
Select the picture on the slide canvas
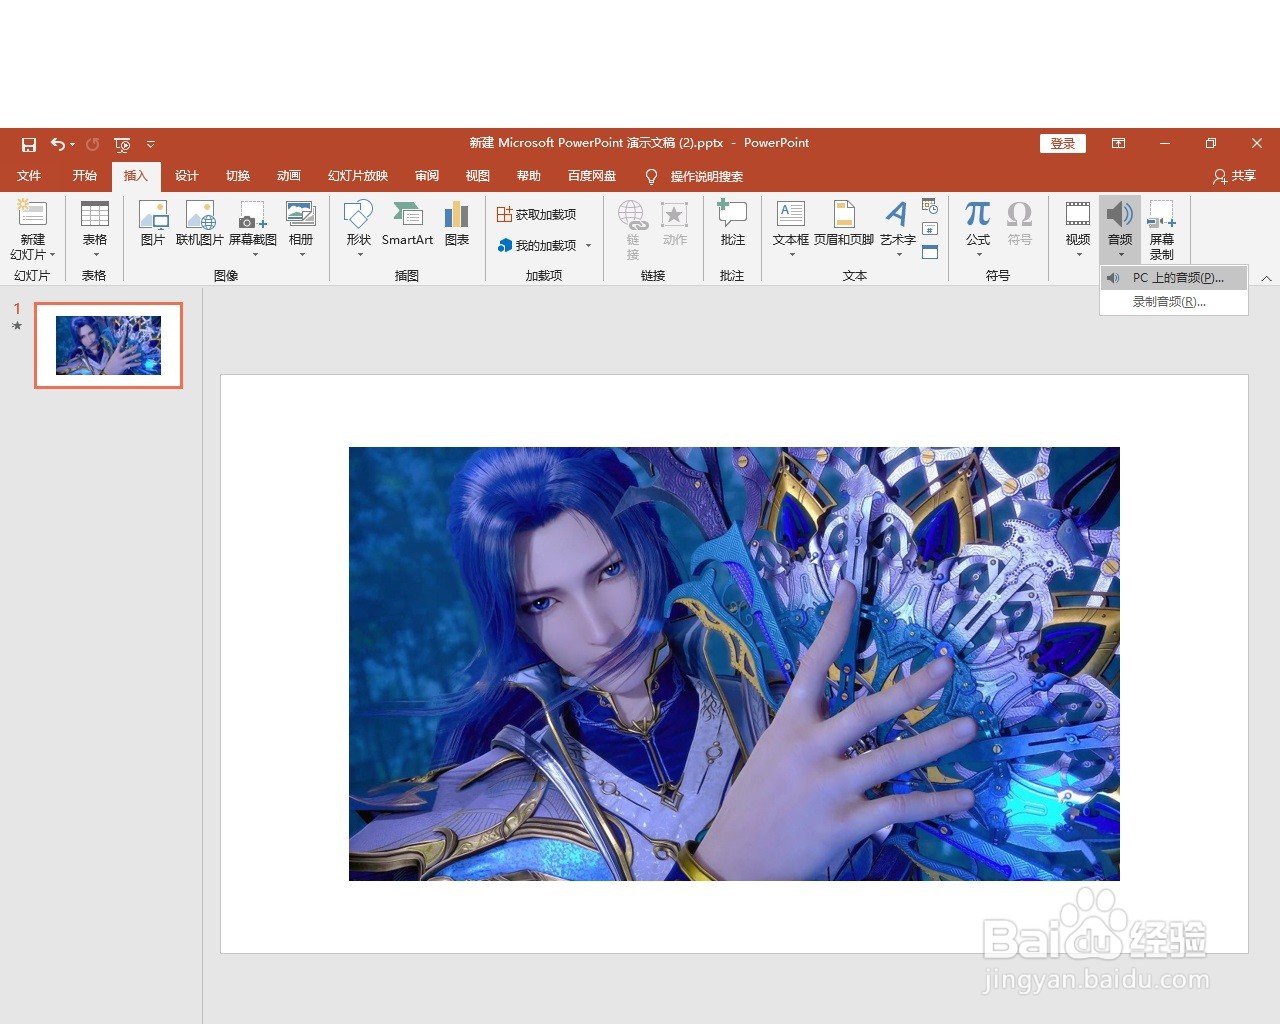734,664
